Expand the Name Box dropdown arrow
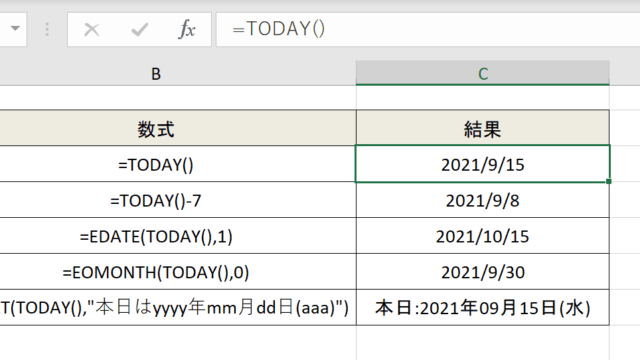Image resolution: width=640 pixels, height=360 pixels. 16,29
